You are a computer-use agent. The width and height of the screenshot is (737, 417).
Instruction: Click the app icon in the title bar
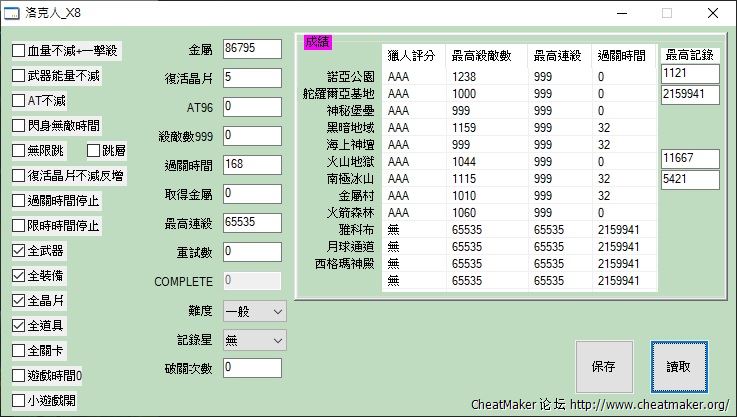coord(14,14)
